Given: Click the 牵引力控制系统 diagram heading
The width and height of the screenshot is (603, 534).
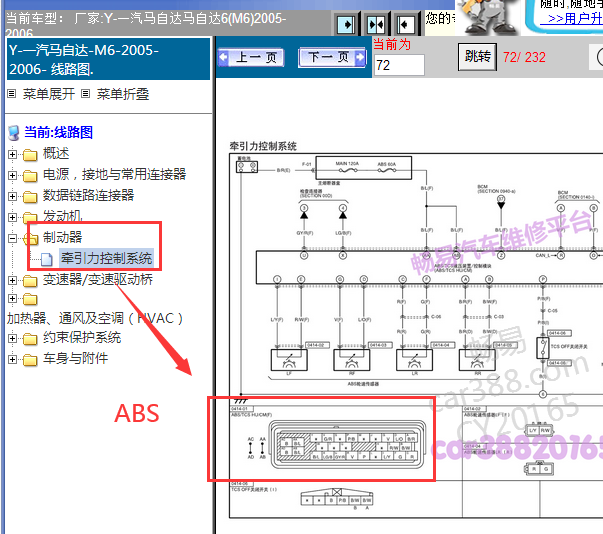Looking at the screenshot, I should pyautogui.click(x=263, y=146).
